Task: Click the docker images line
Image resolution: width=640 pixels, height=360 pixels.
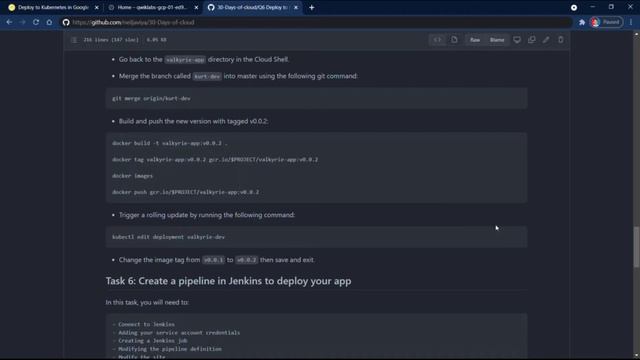Action: coord(132,176)
